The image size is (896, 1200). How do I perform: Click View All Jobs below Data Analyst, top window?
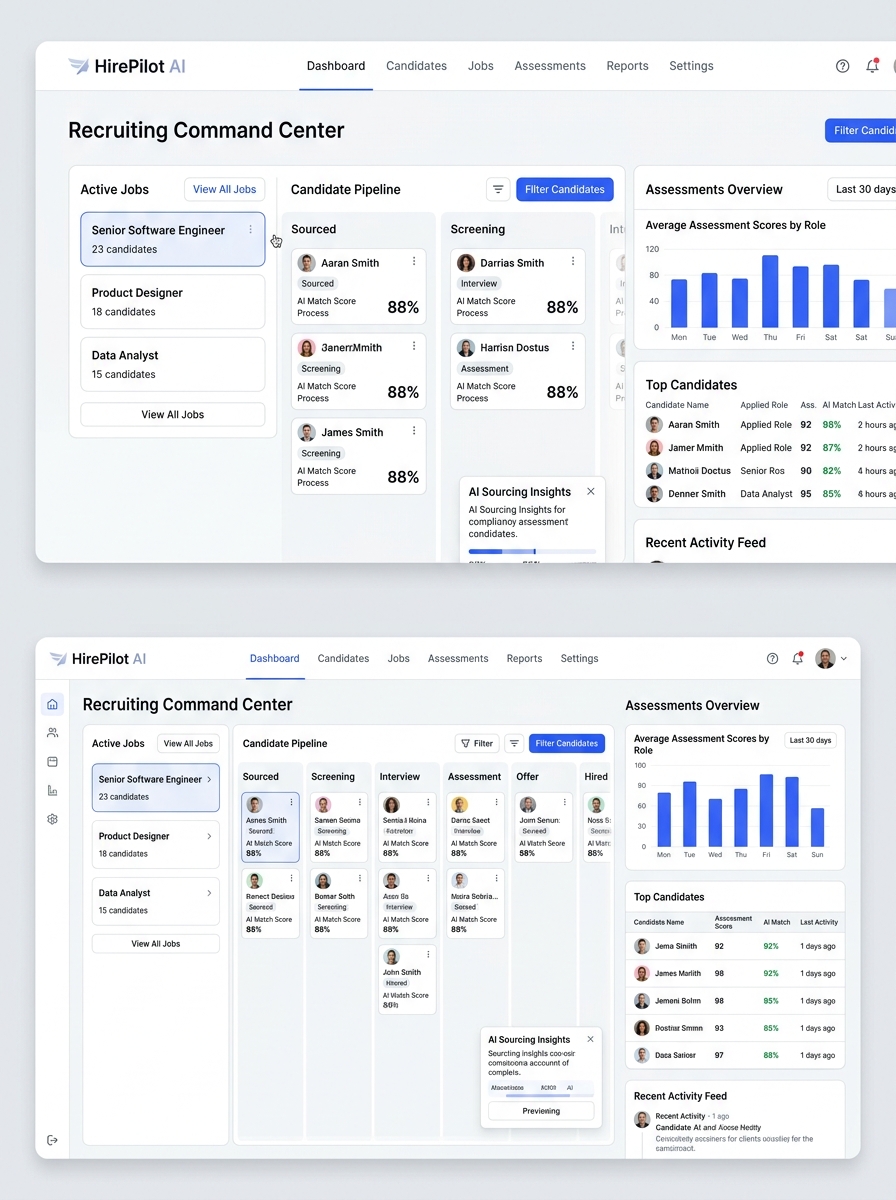tap(173, 414)
